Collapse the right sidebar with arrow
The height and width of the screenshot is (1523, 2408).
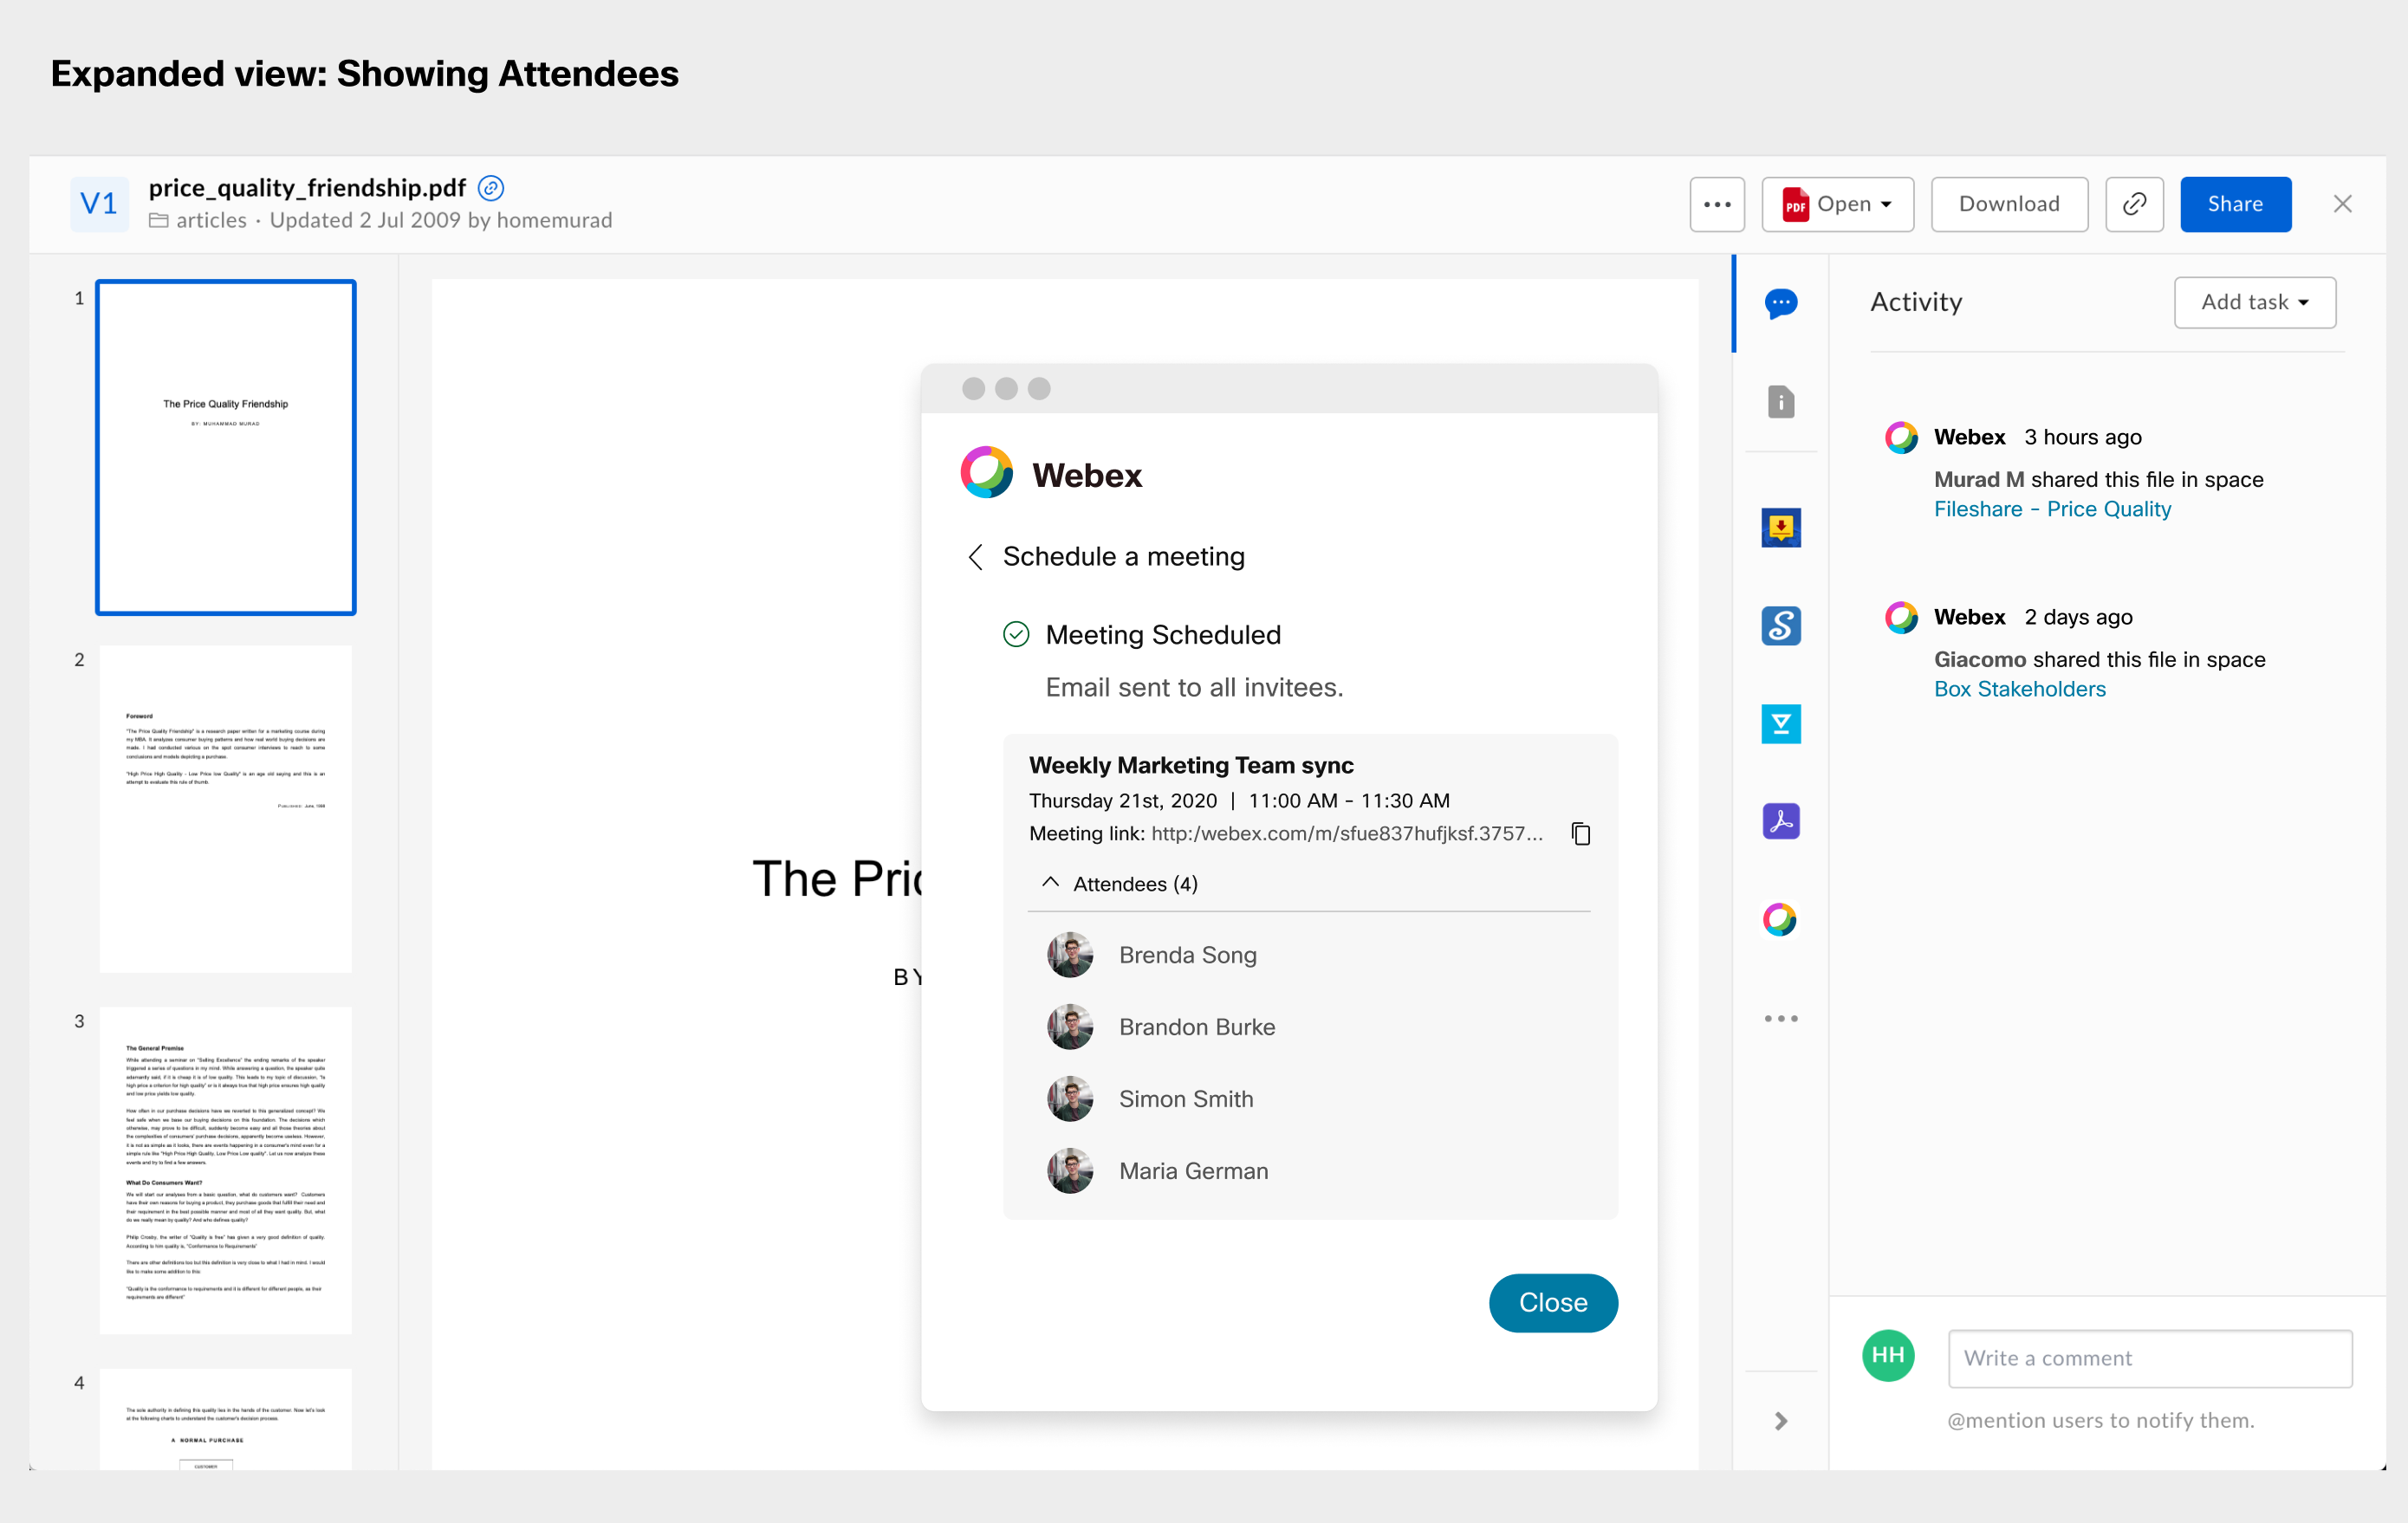(1781, 1421)
